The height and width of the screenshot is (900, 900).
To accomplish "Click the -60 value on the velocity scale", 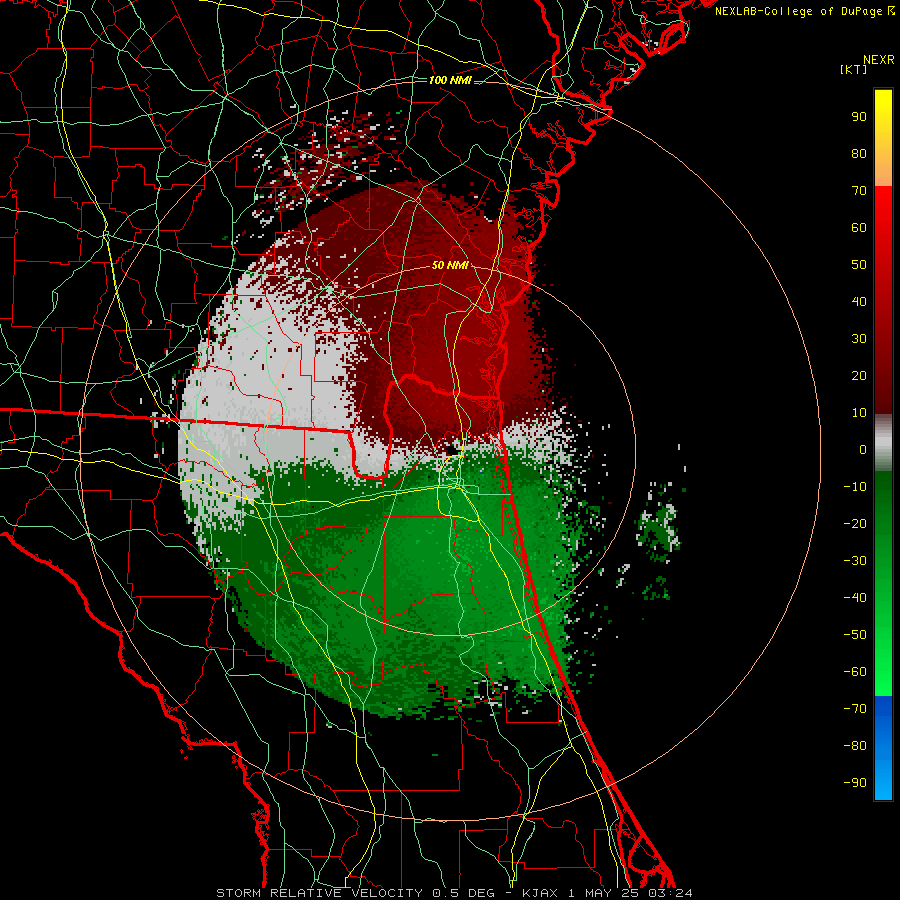I will (x=855, y=672).
